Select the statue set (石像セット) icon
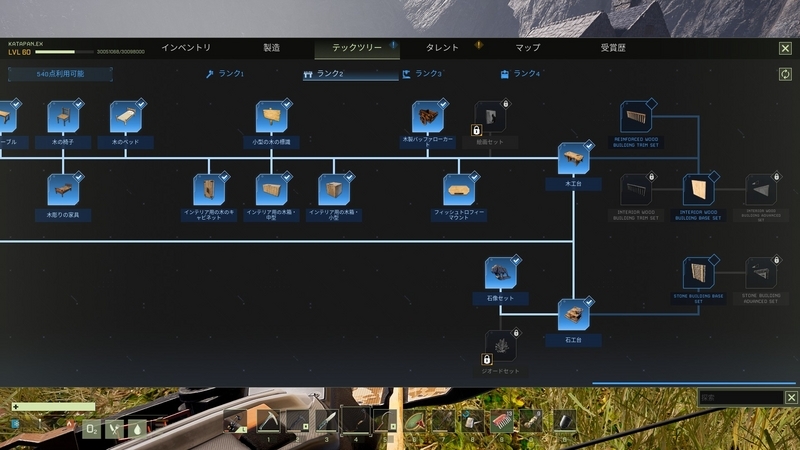This screenshot has width=800, height=450. [501, 273]
